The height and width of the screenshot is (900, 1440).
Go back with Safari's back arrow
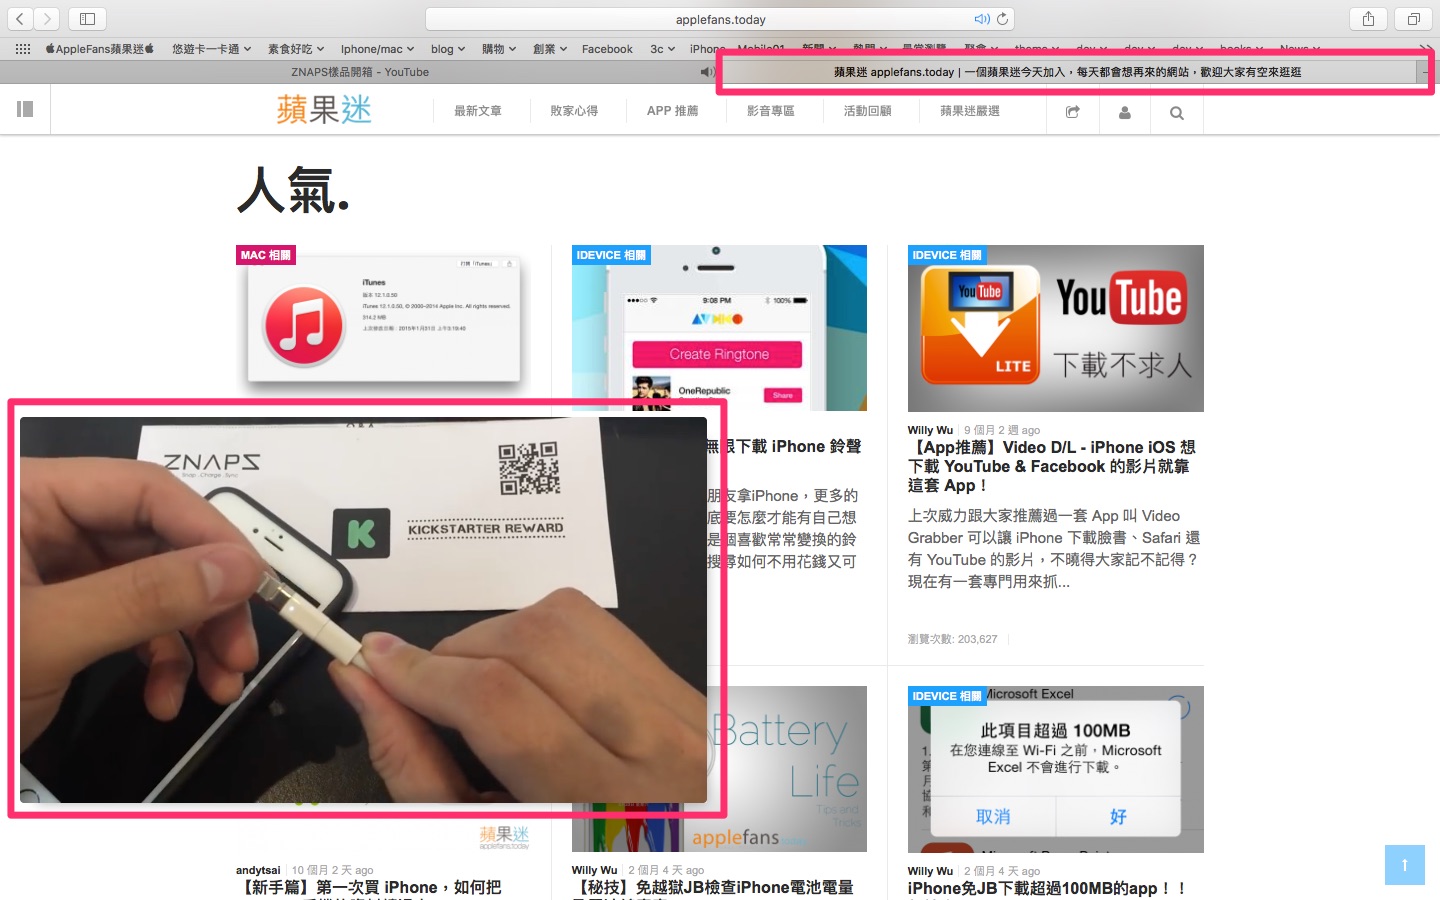point(20,19)
